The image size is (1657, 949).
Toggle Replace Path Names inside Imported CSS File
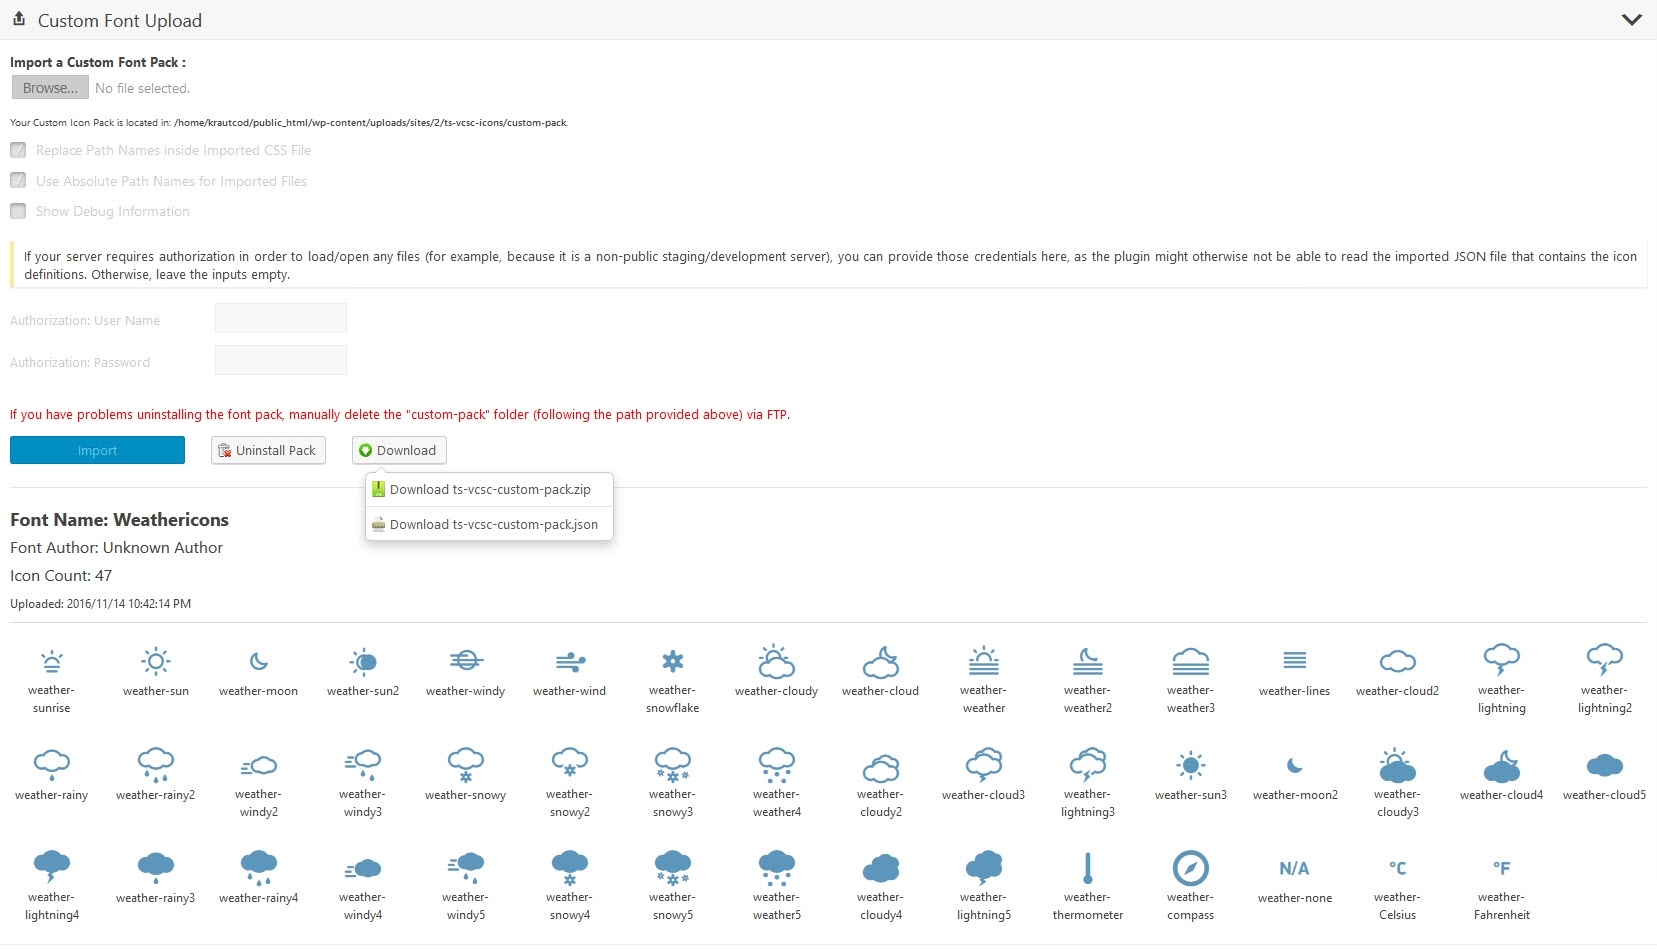(x=18, y=150)
